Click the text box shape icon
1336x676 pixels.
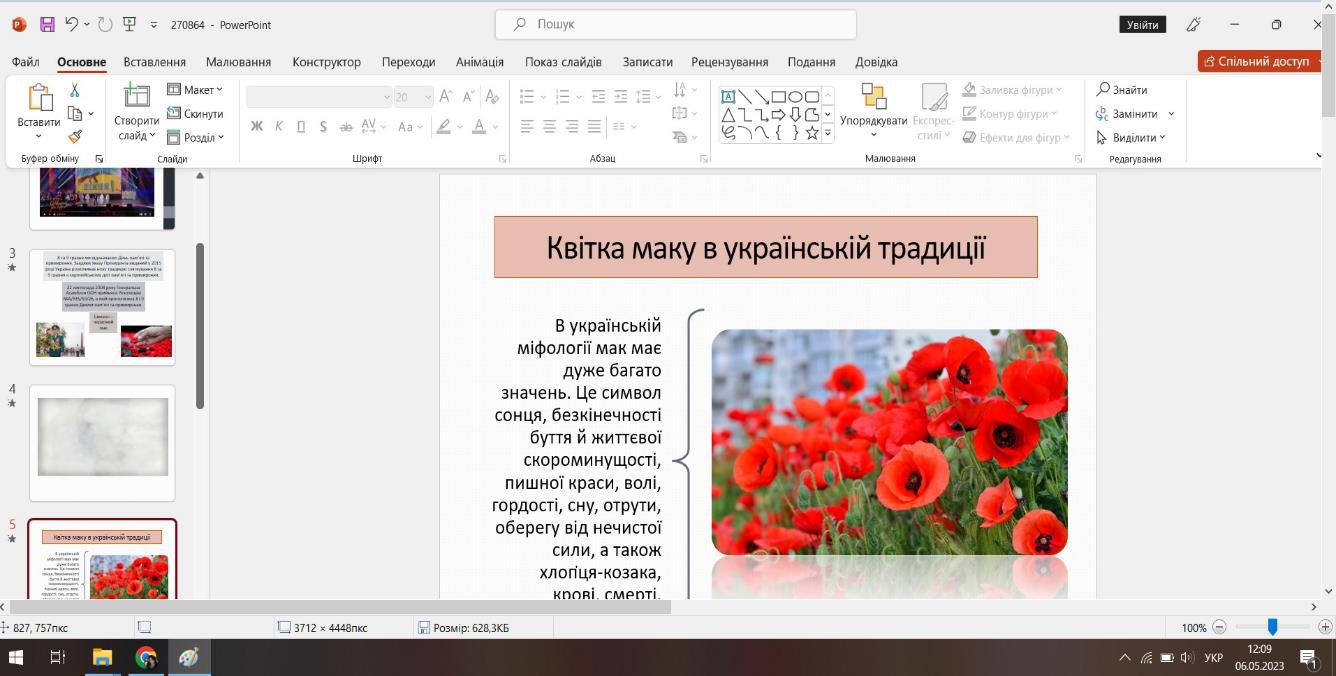[x=728, y=97]
